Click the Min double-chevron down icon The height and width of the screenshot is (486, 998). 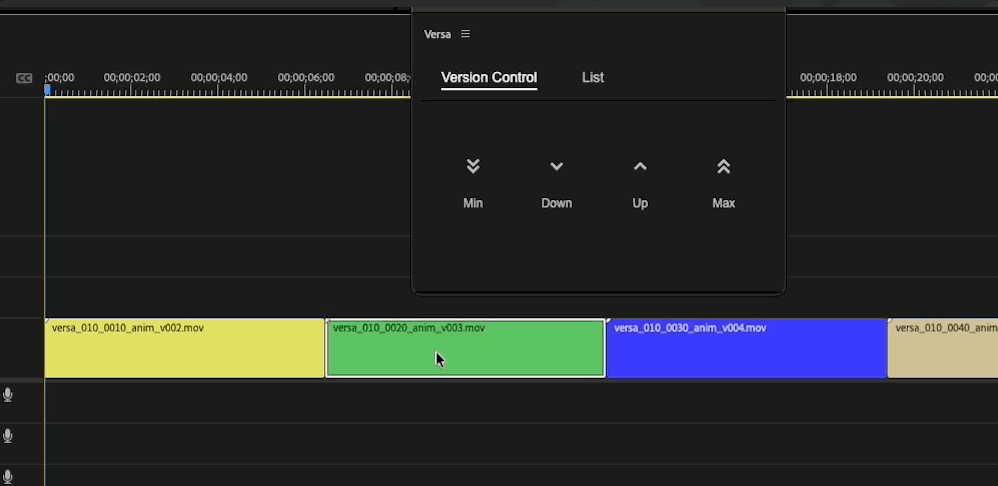click(473, 167)
